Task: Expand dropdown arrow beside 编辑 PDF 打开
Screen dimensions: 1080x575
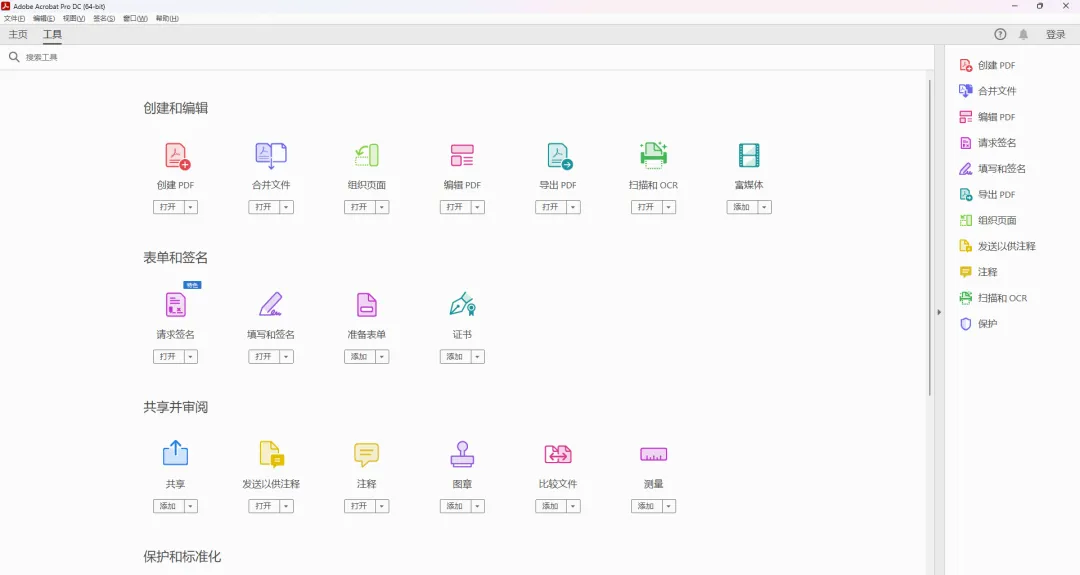Action: pos(477,207)
